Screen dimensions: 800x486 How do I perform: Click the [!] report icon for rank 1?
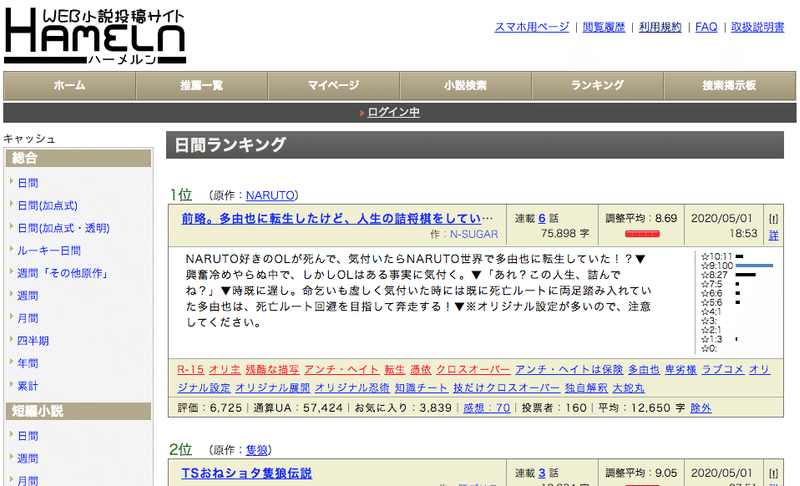pyautogui.click(x=773, y=219)
